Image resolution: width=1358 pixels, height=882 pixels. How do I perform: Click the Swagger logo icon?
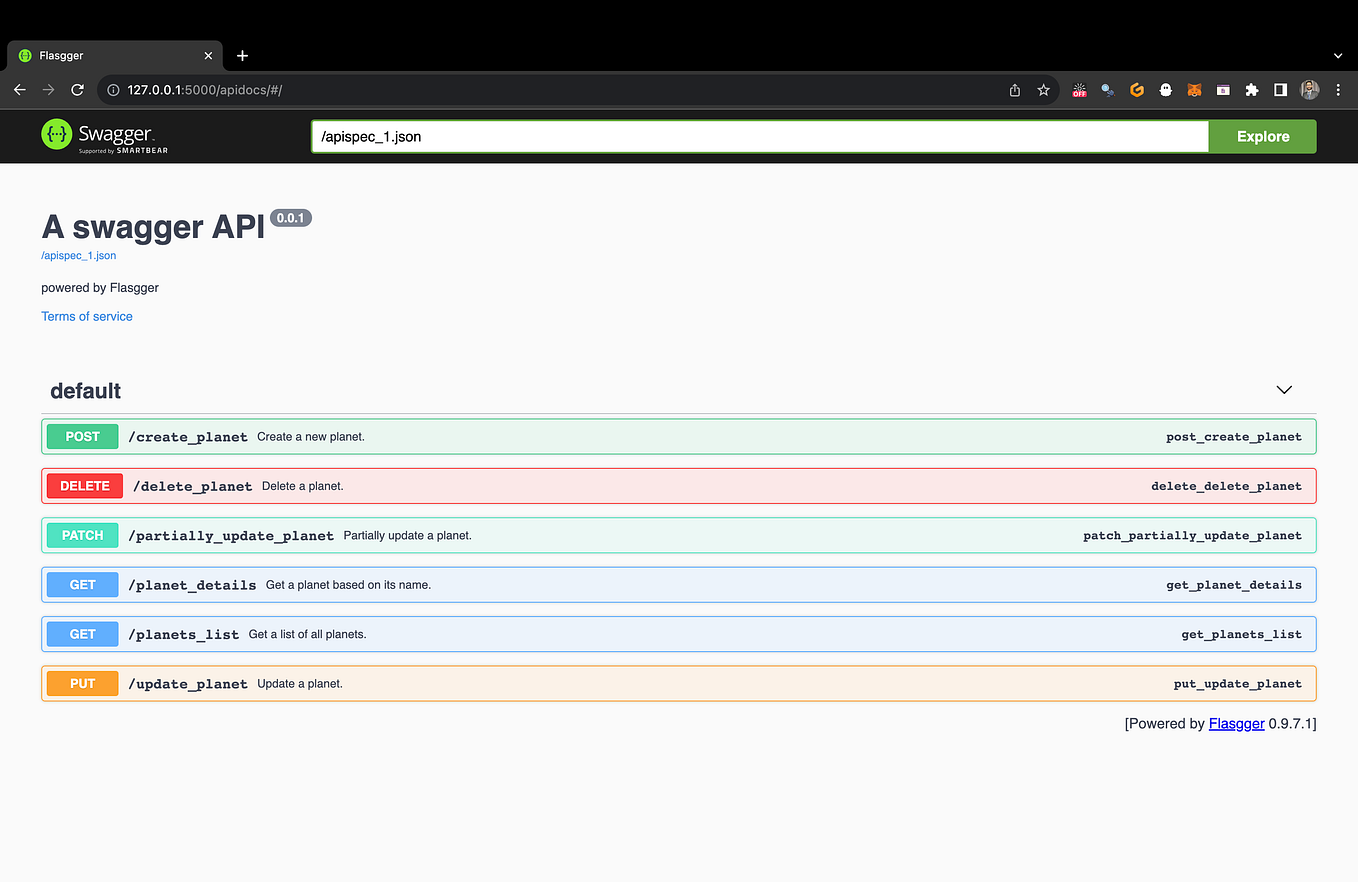pos(56,136)
